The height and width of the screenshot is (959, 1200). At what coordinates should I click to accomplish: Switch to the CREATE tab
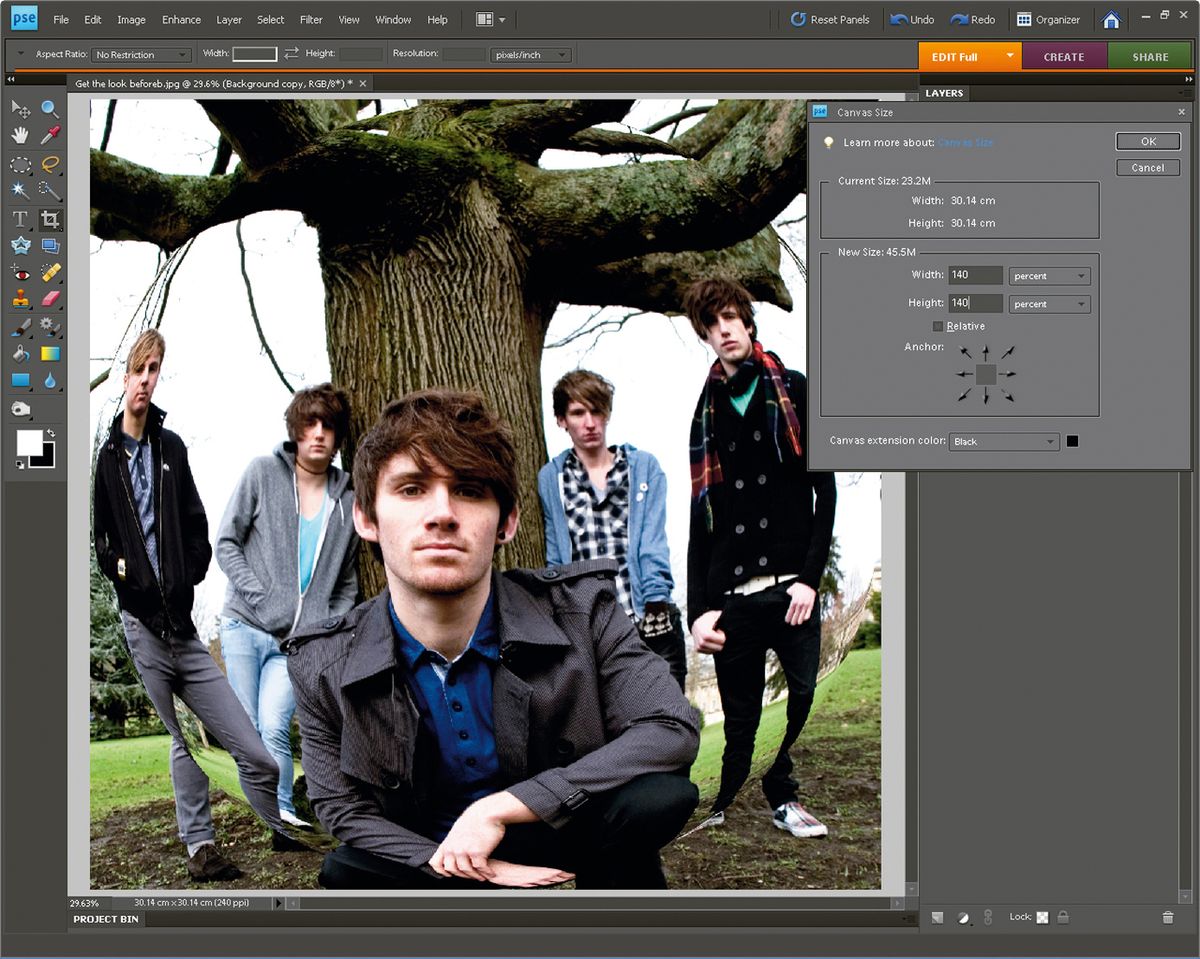(x=1064, y=56)
